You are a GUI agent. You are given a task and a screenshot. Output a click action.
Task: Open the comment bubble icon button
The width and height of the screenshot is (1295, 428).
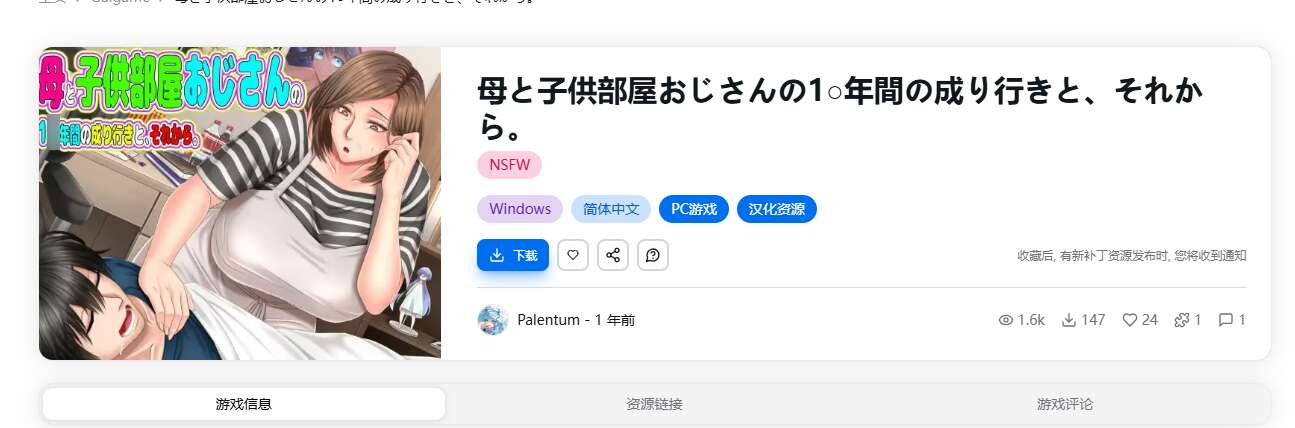(x=653, y=255)
